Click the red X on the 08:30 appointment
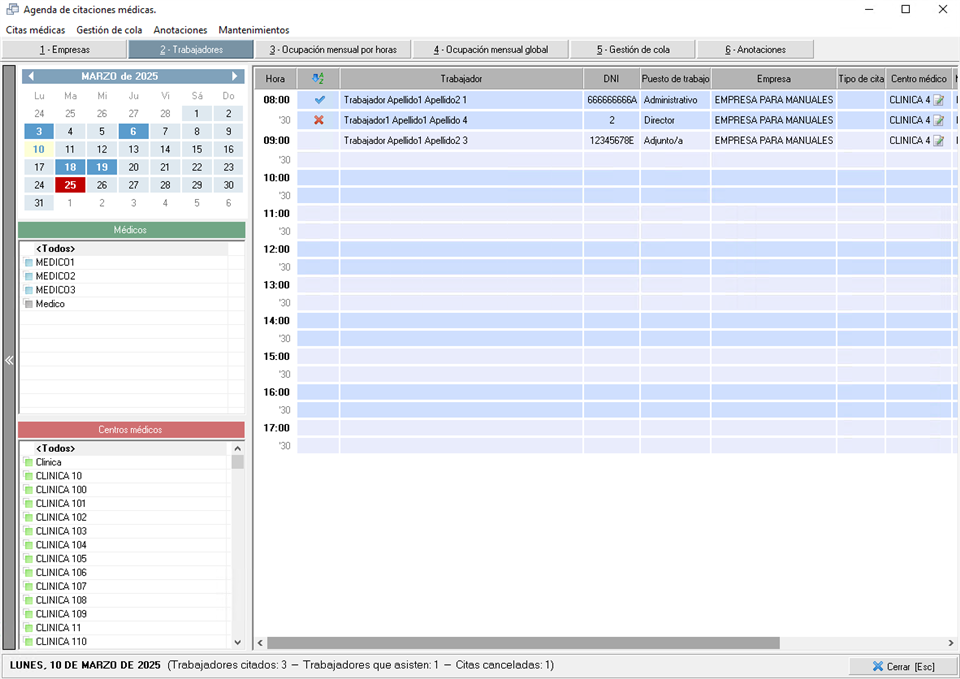Image resolution: width=960 pixels, height=679 pixels. pos(319,120)
